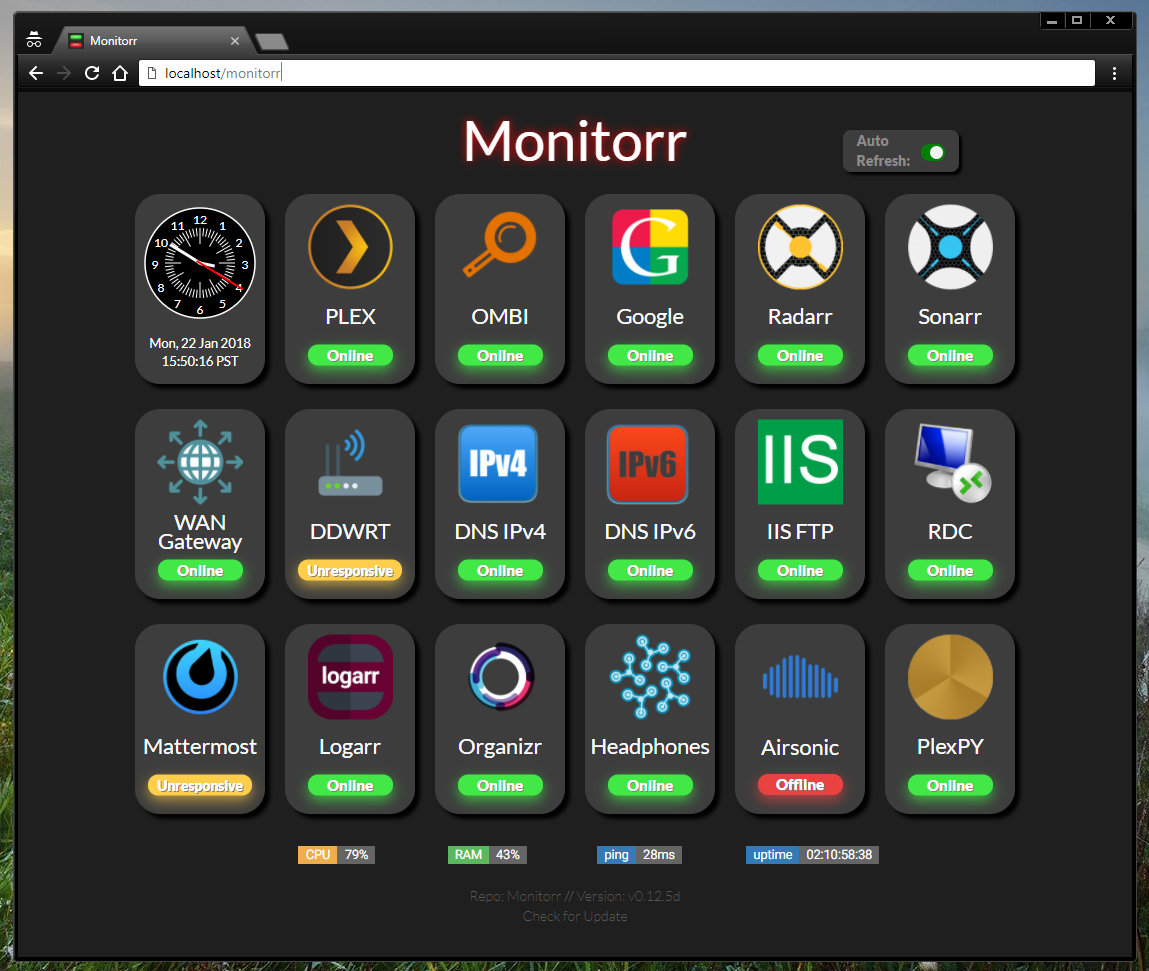Click the RAM 43% indicator

487,854
